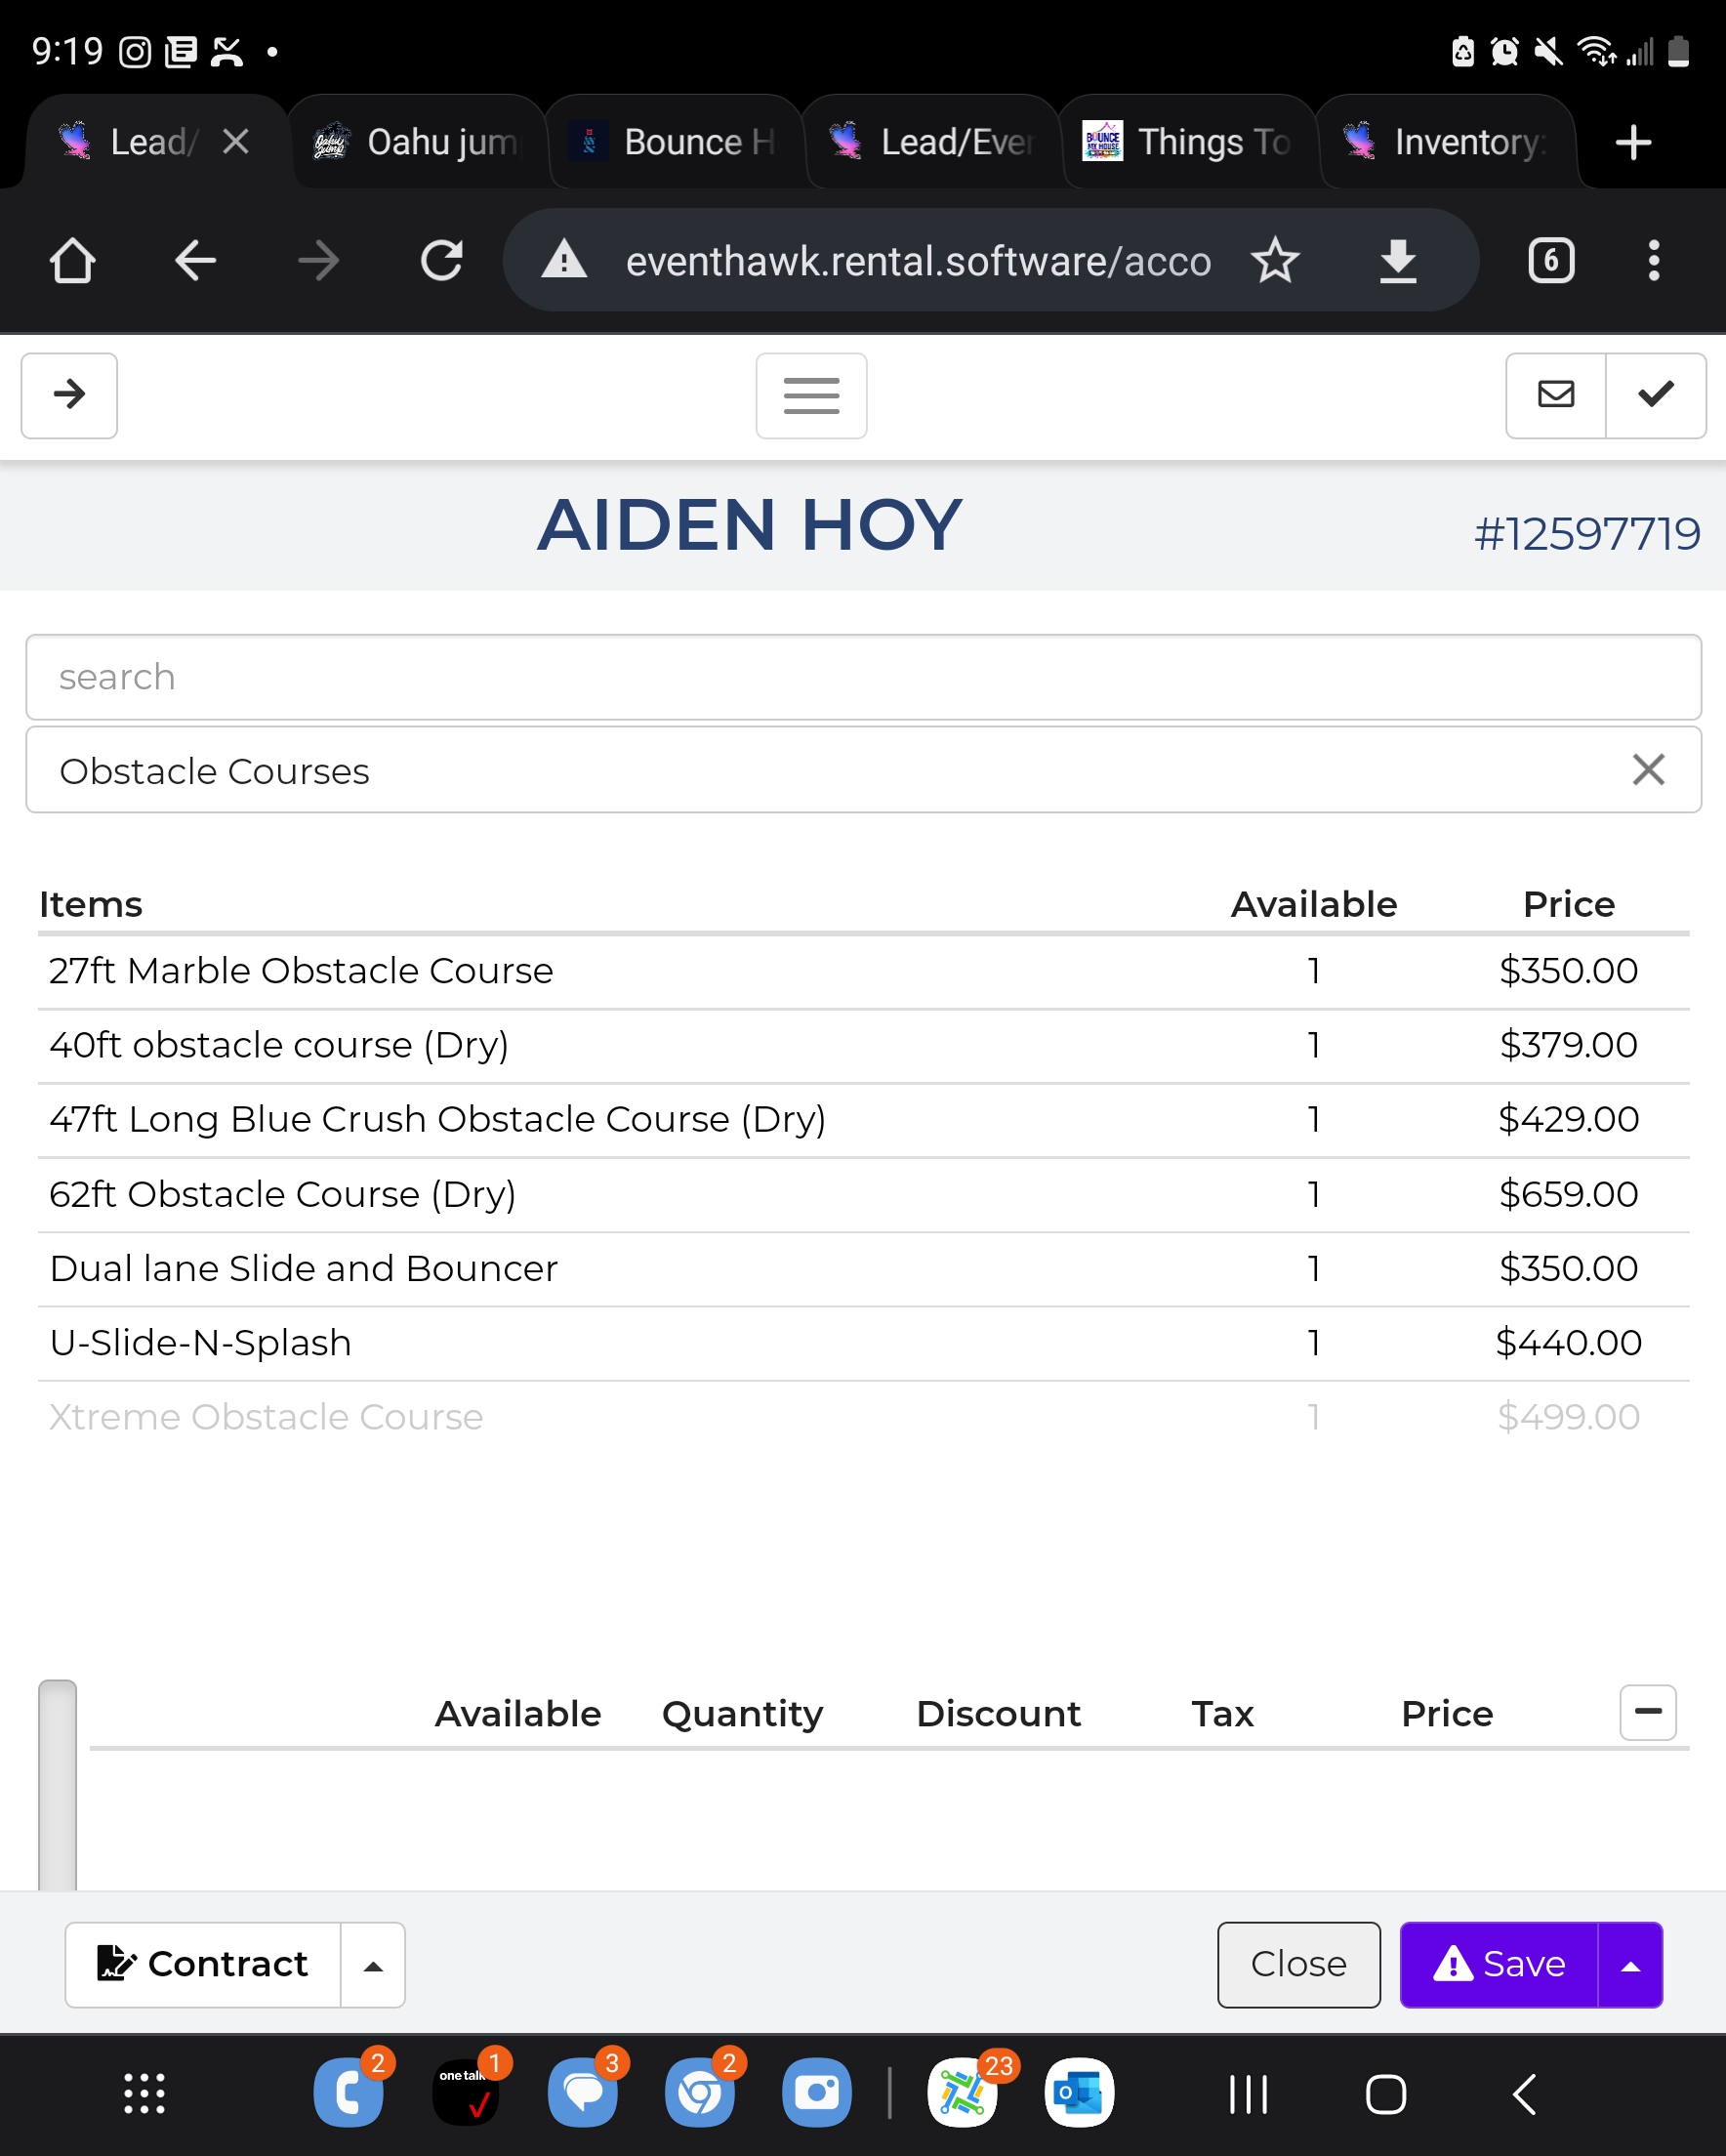Tap the browser download icon
1726x2156 pixels.
[1397, 261]
